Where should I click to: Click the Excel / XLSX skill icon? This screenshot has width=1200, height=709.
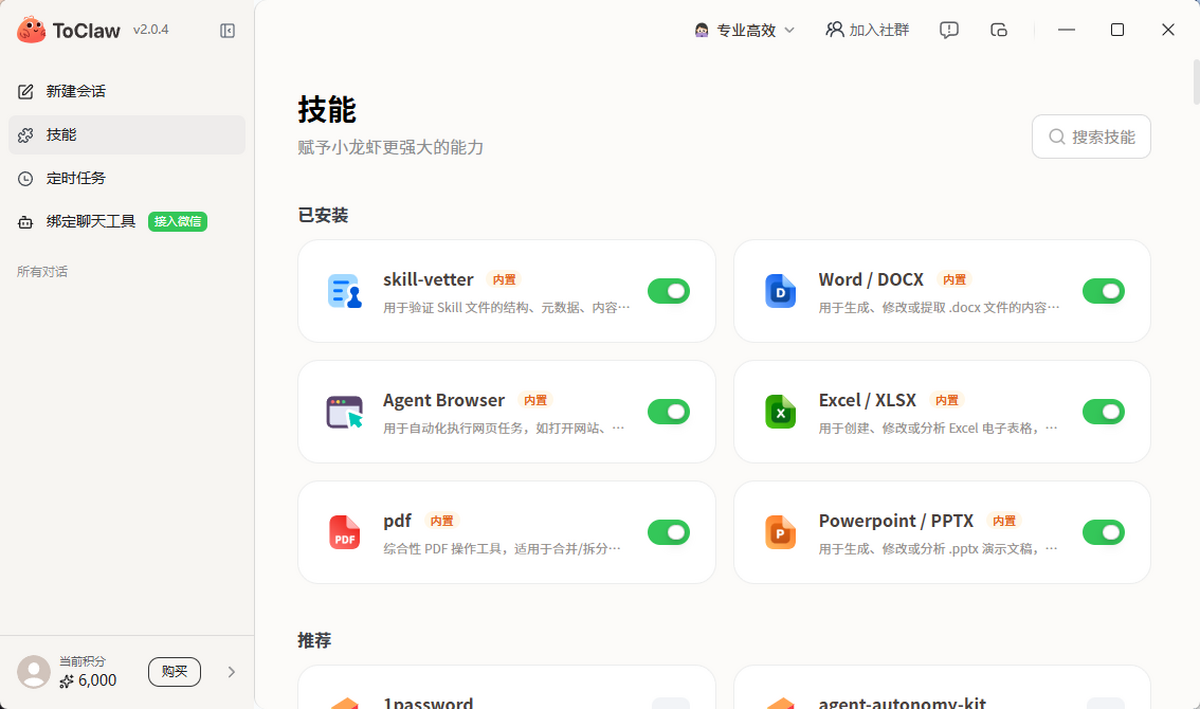pos(780,412)
